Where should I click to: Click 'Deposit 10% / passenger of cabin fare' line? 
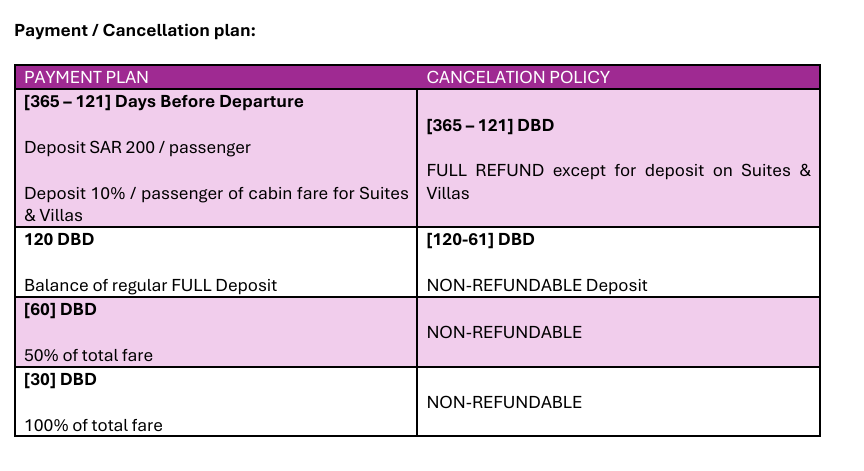point(216,193)
